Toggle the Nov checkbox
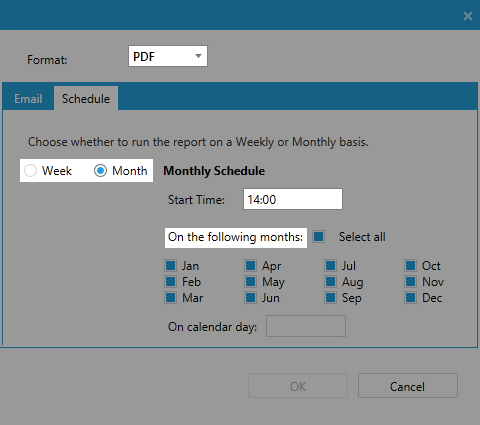Viewport: 480px width, 425px height. click(410, 282)
